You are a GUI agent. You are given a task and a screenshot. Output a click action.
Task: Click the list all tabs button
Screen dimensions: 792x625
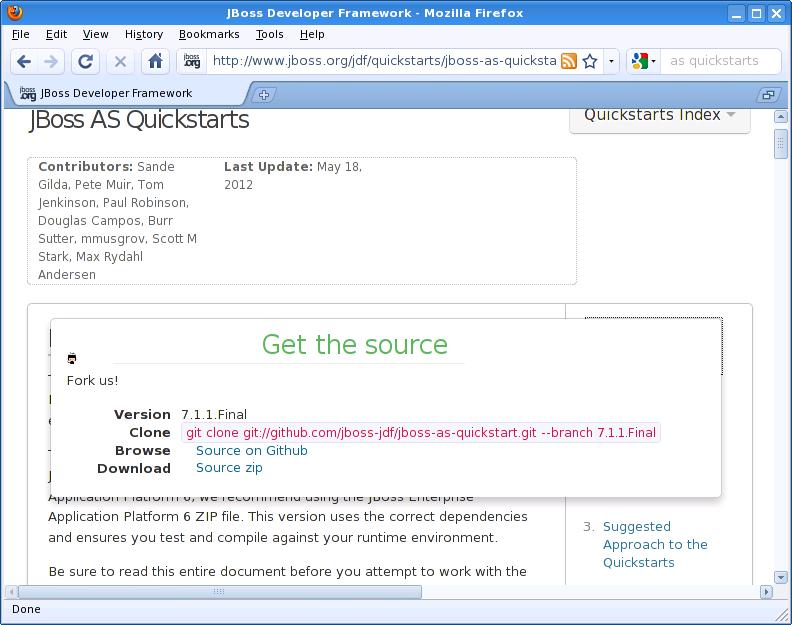click(768, 94)
